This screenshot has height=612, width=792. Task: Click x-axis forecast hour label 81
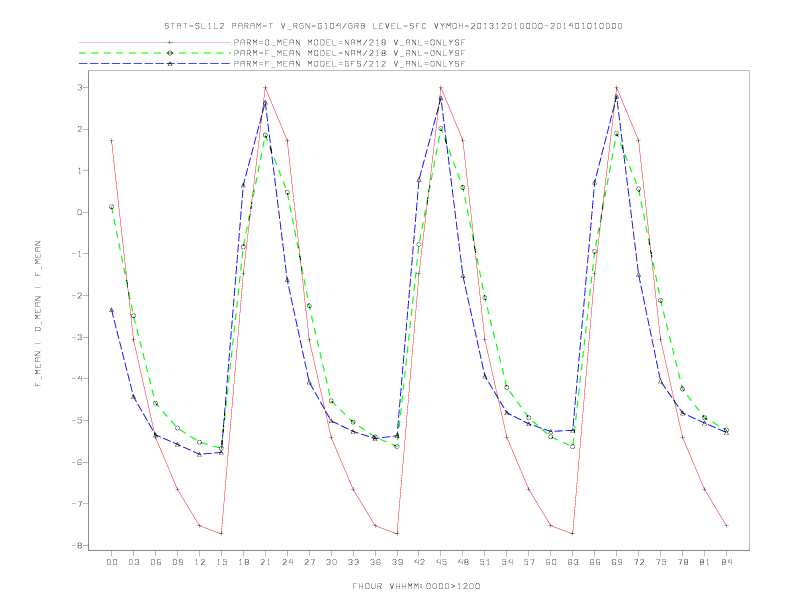point(705,562)
